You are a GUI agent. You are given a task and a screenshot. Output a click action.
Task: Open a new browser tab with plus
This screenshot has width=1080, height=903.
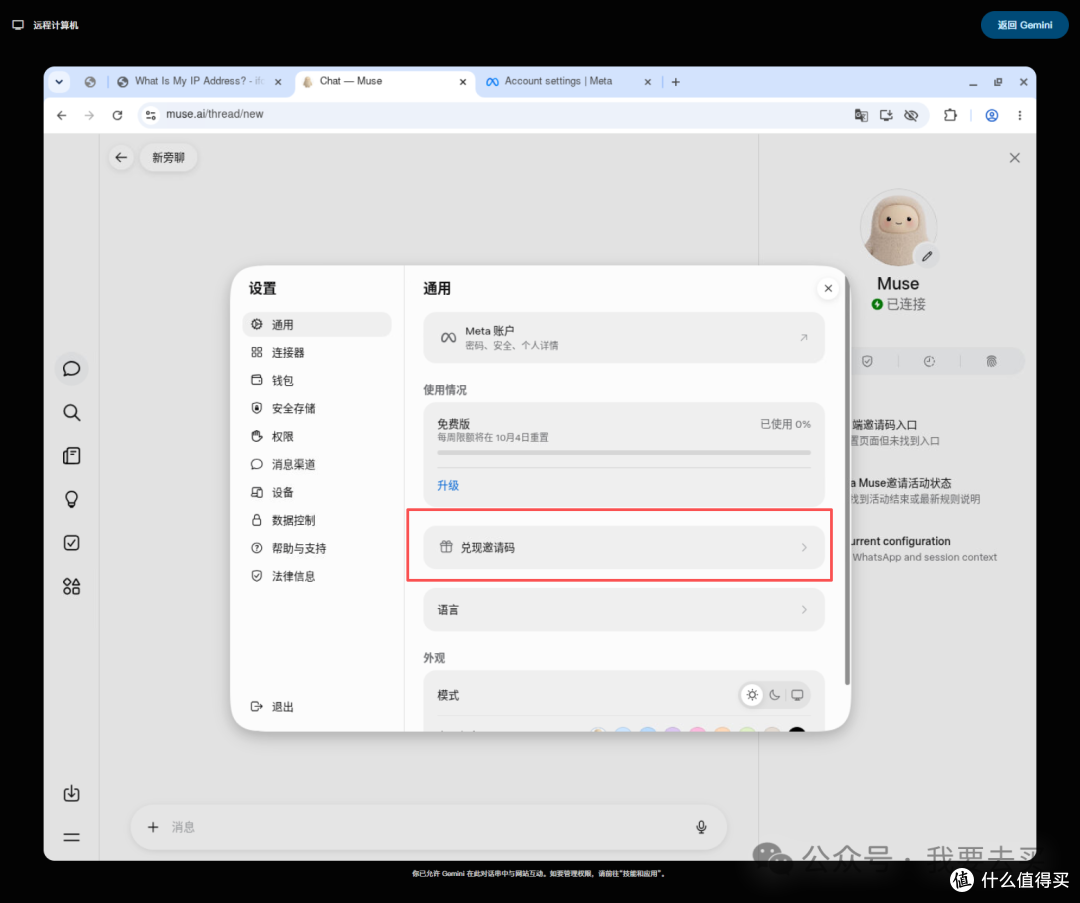(x=676, y=82)
